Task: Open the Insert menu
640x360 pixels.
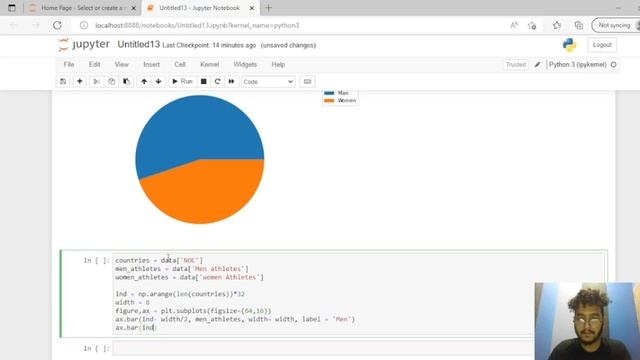Action: click(151, 64)
